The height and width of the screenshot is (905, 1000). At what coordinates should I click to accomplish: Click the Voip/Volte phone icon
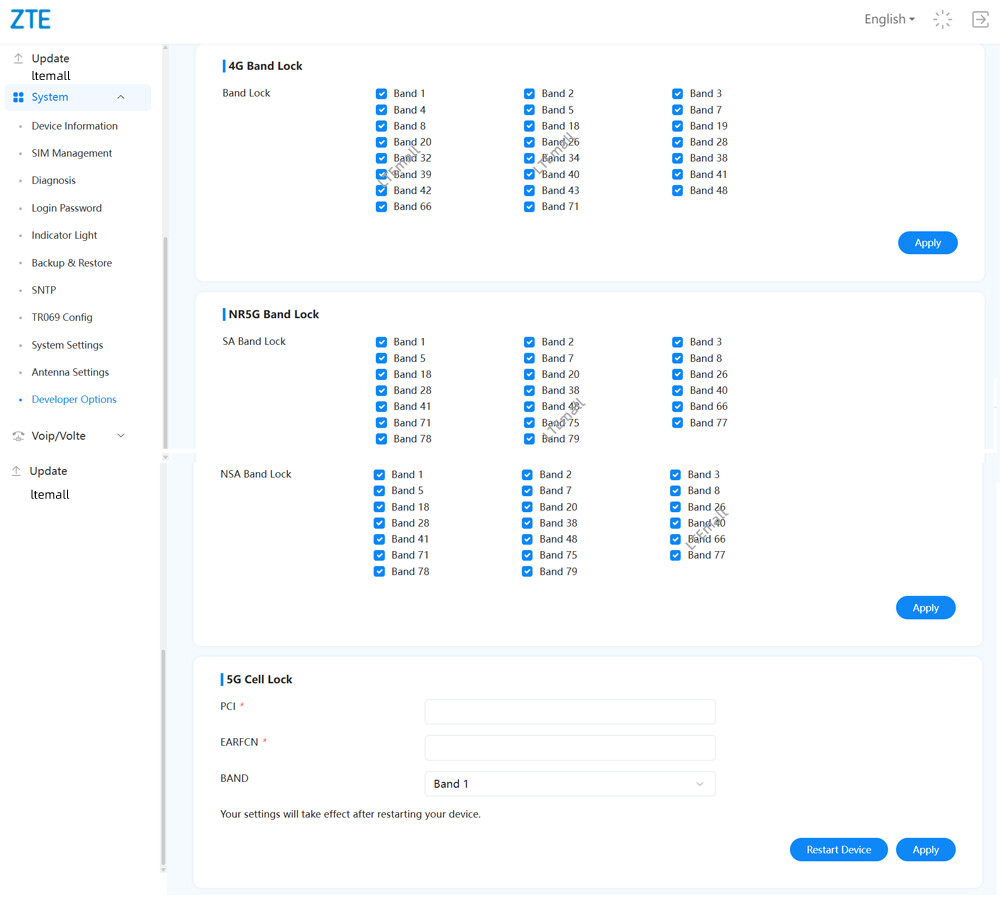(18, 436)
